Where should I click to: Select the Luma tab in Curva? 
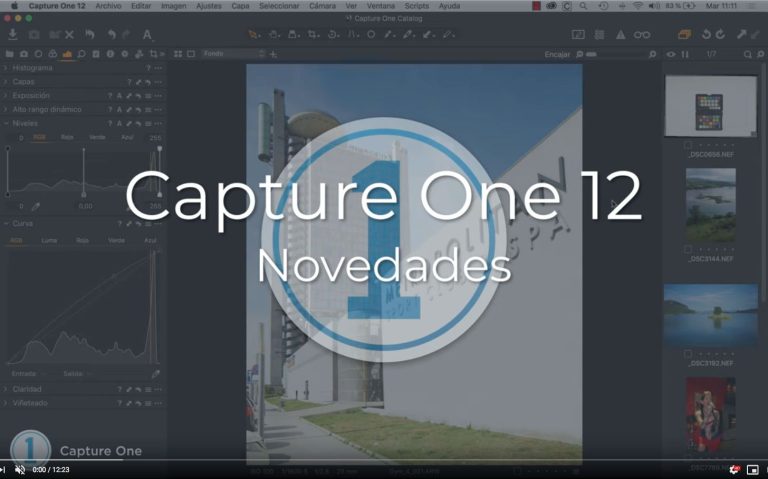[49, 240]
